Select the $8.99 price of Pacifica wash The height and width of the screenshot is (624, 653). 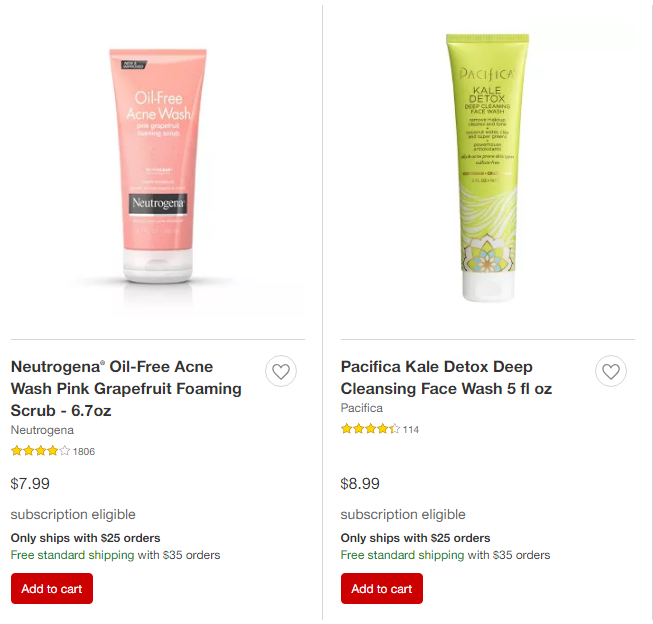pyautogui.click(x=360, y=484)
